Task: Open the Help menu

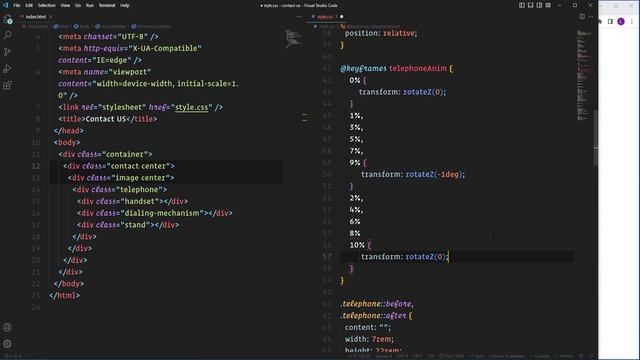Action: [x=125, y=5]
